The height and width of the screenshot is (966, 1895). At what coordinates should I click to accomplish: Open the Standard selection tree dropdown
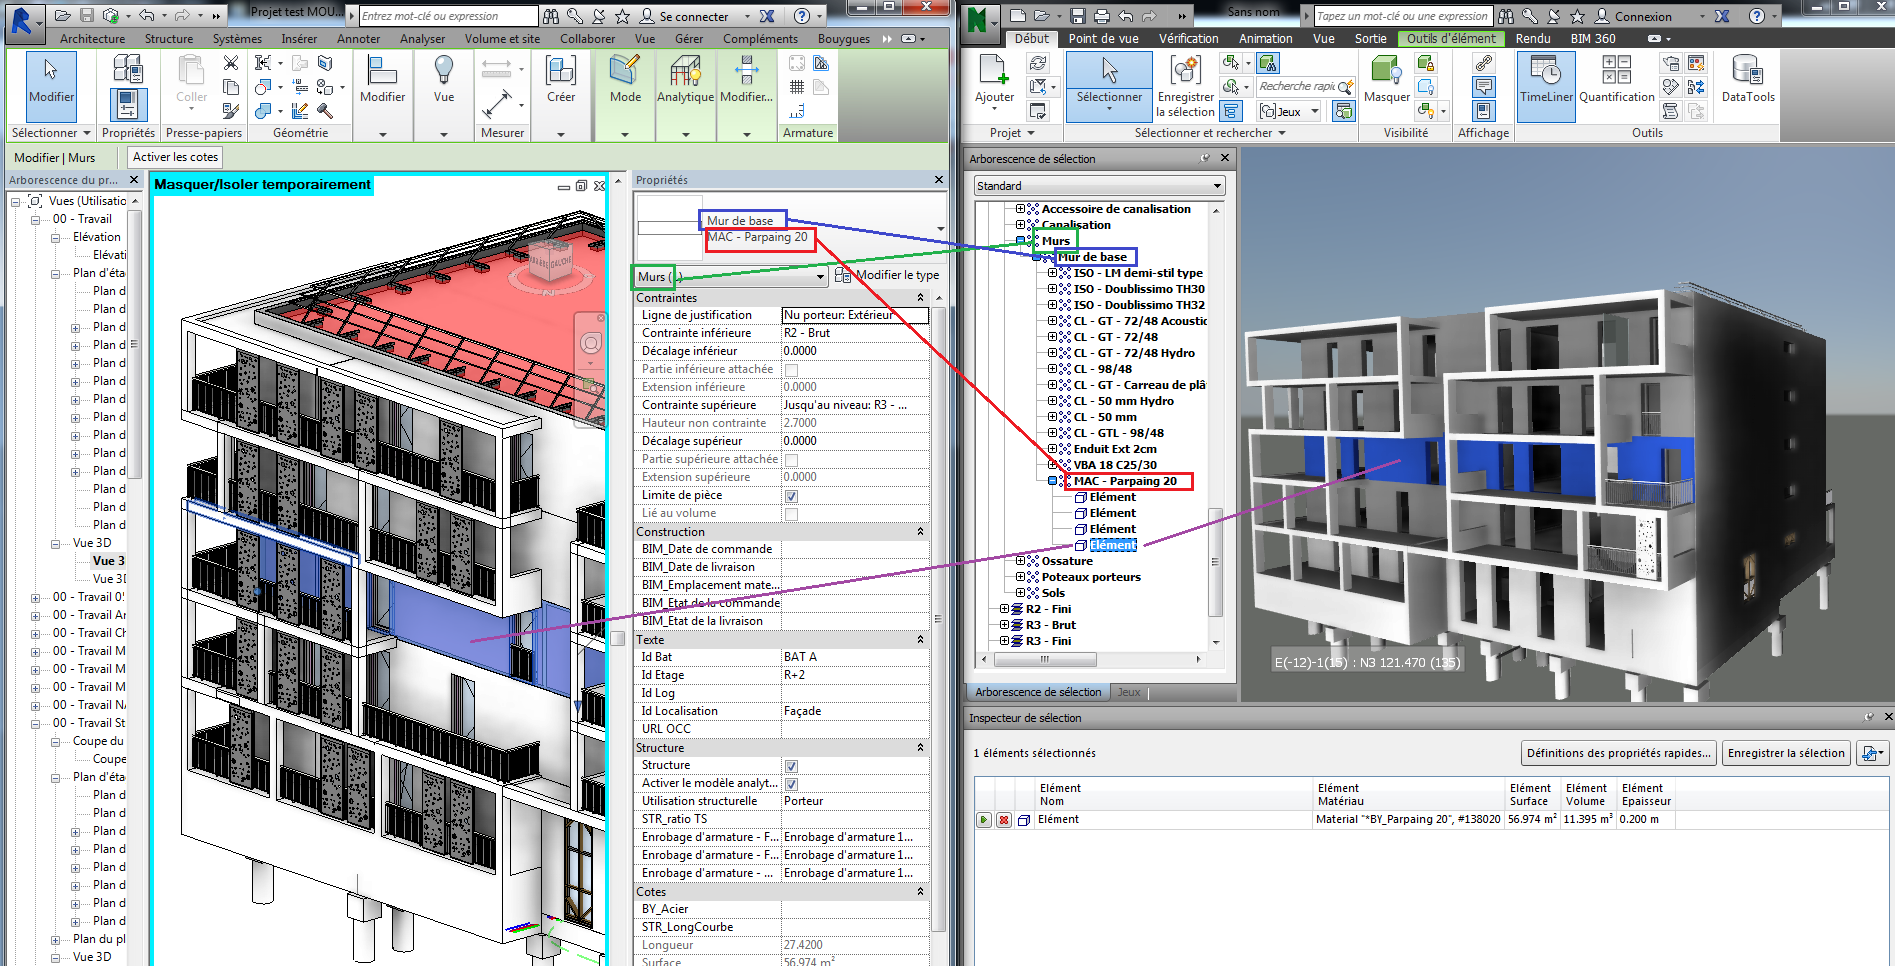click(1099, 186)
